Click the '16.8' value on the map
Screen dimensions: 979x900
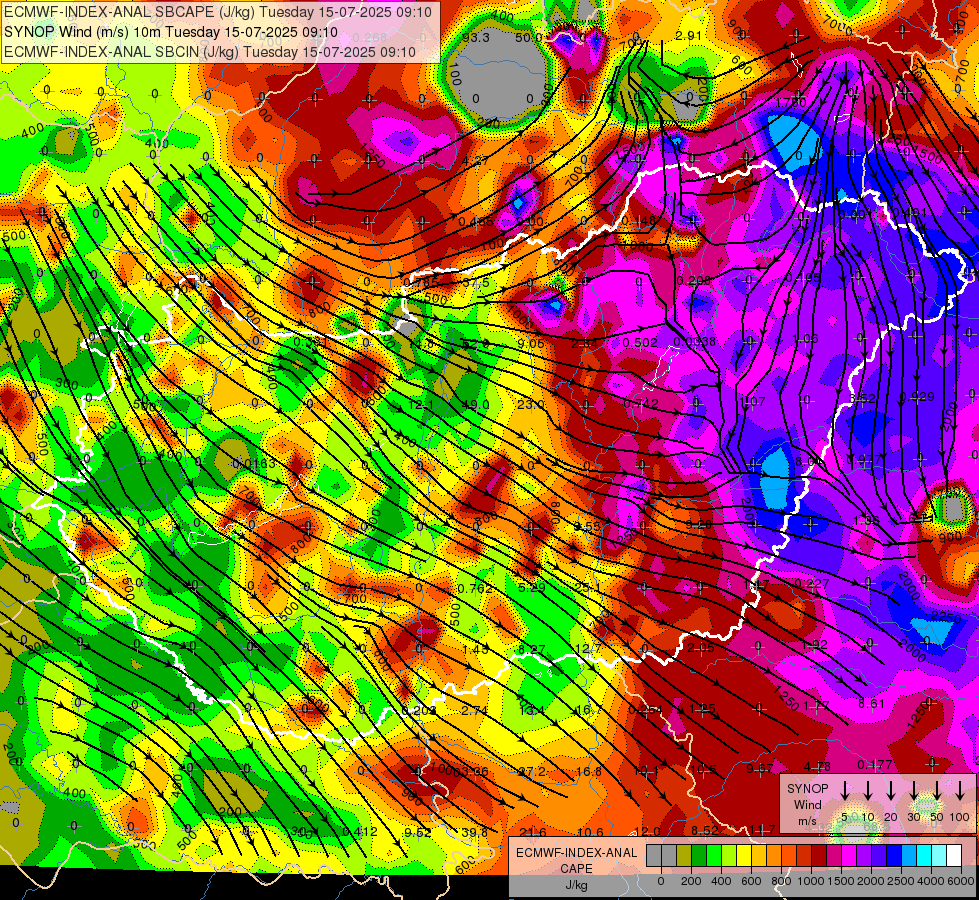[588, 771]
